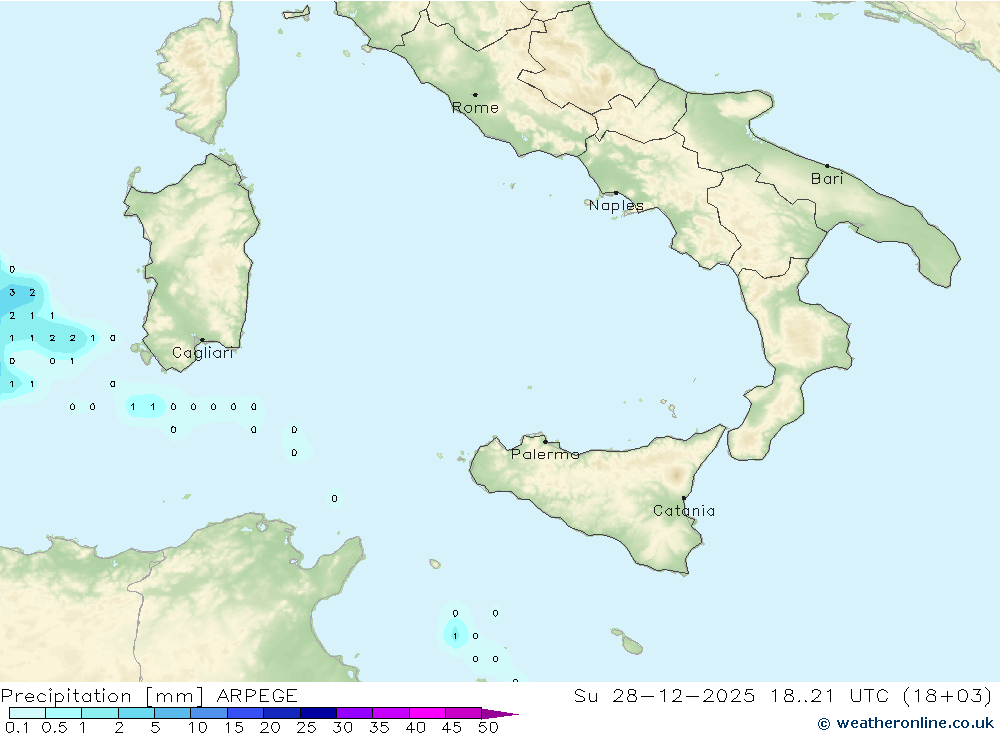The width and height of the screenshot is (1000, 733).
Task: Click the weatheronline.co.uk copyright link
Action: click(x=906, y=723)
